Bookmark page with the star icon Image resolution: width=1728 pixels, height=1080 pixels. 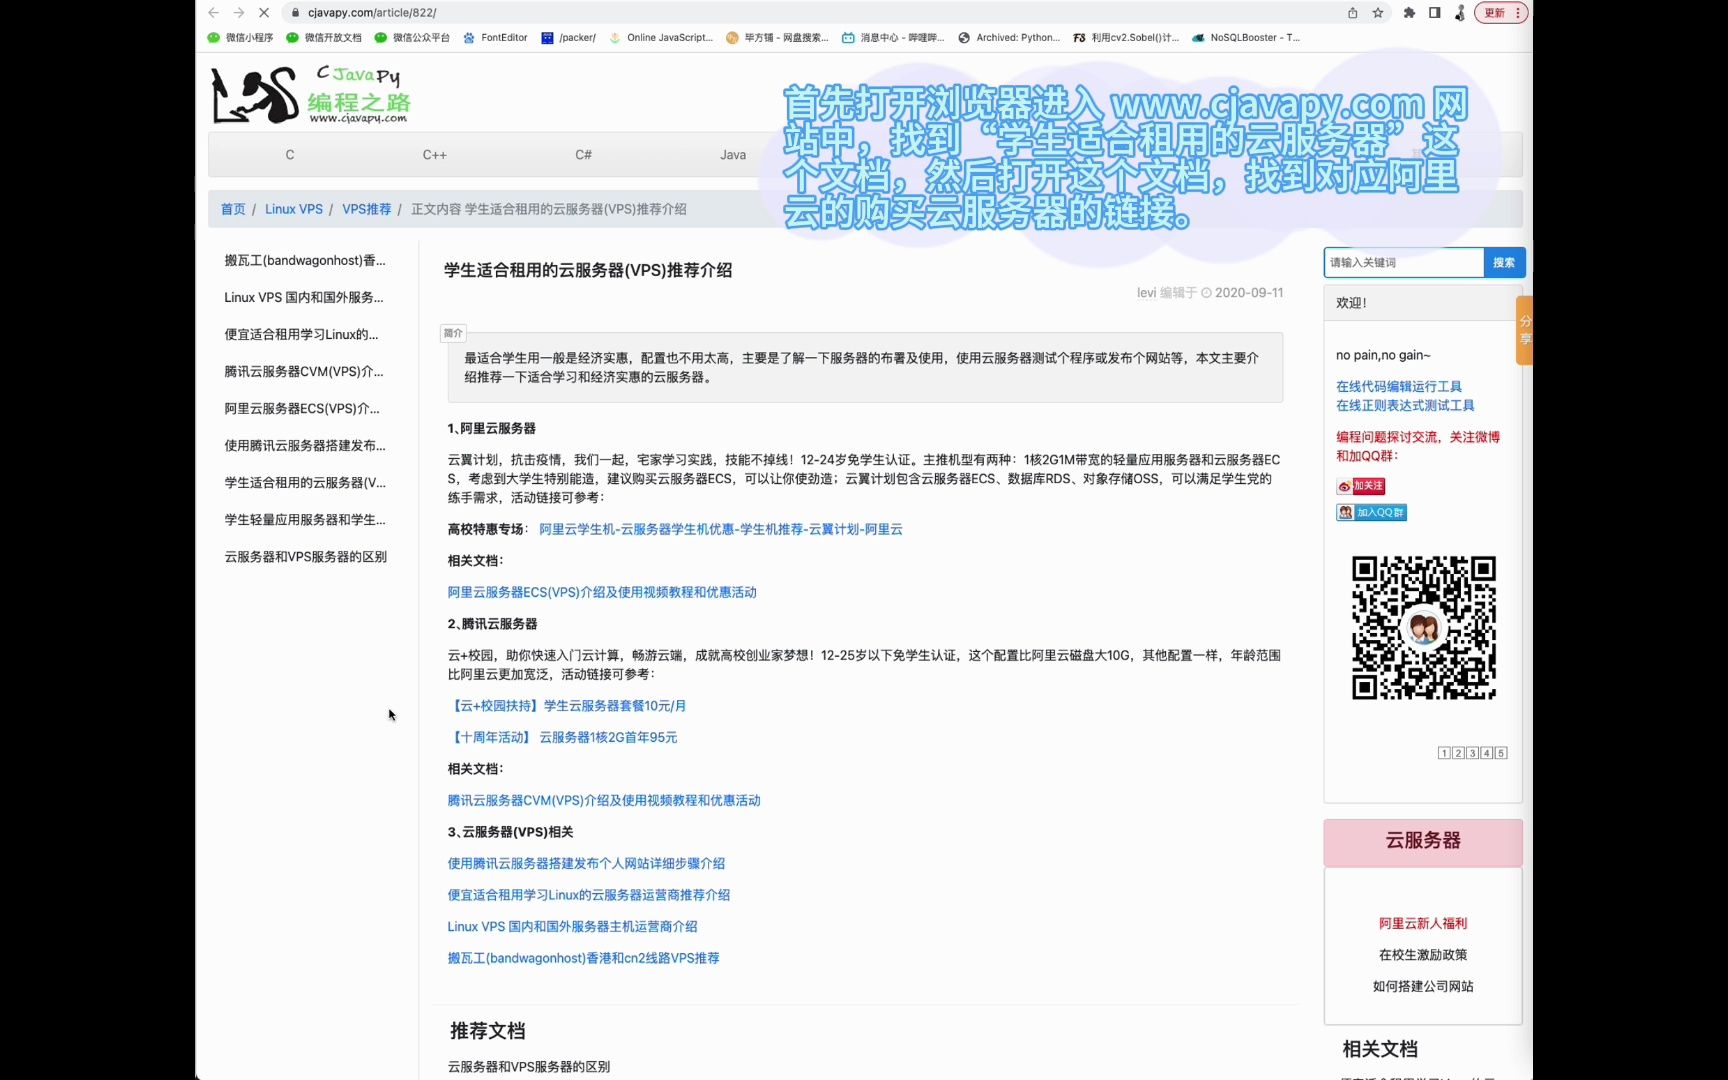[x=1378, y=13]
